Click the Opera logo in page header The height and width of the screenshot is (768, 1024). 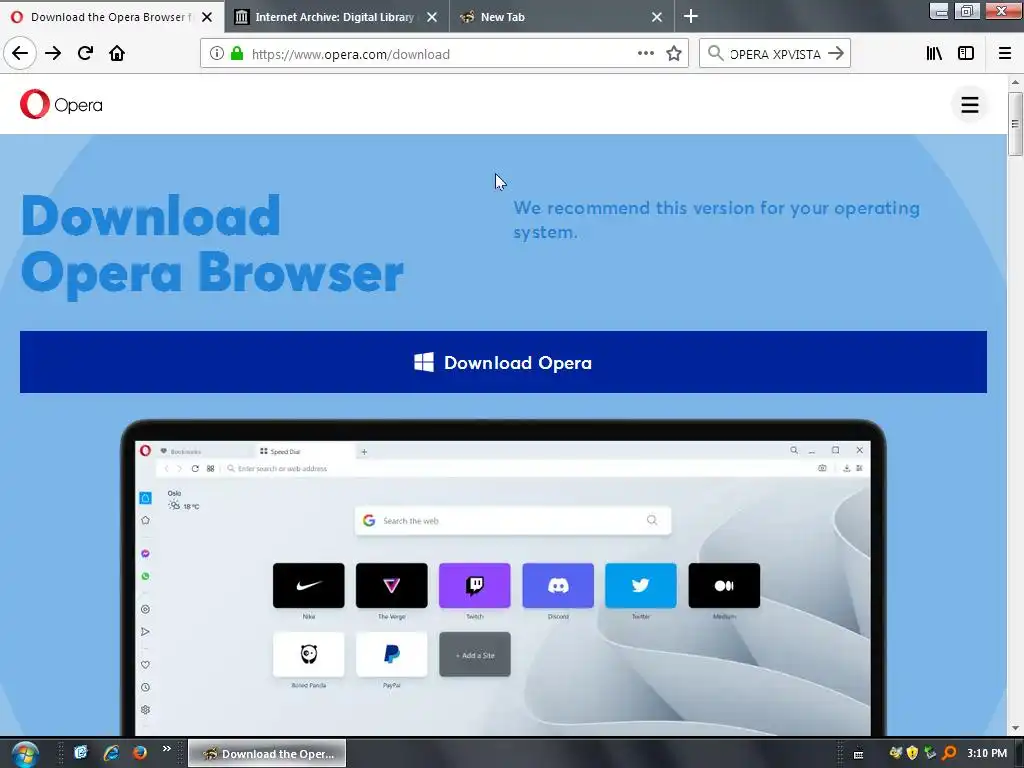(61, 104)
